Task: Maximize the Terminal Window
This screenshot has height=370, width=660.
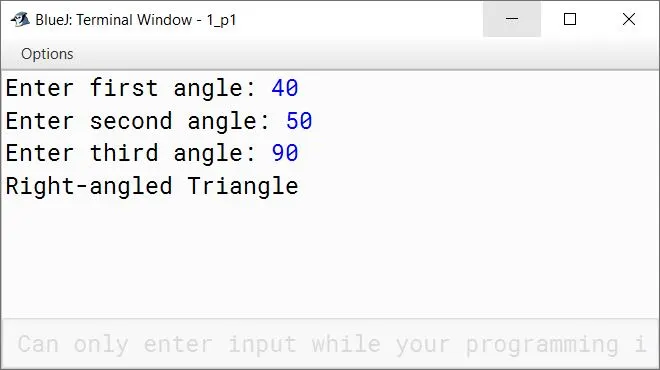Action: (570, 19)
